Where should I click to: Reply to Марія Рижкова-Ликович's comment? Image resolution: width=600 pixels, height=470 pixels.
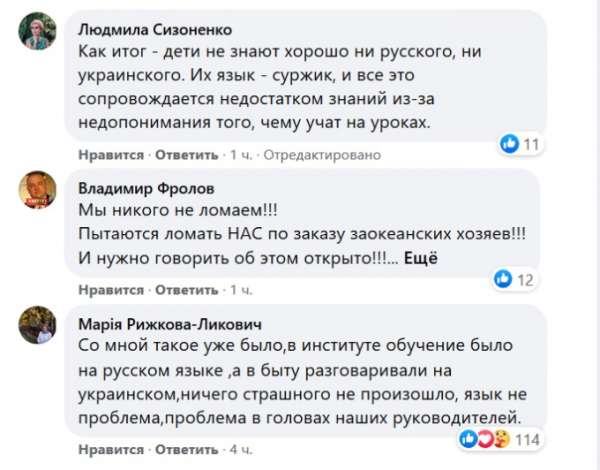point(185,449)
